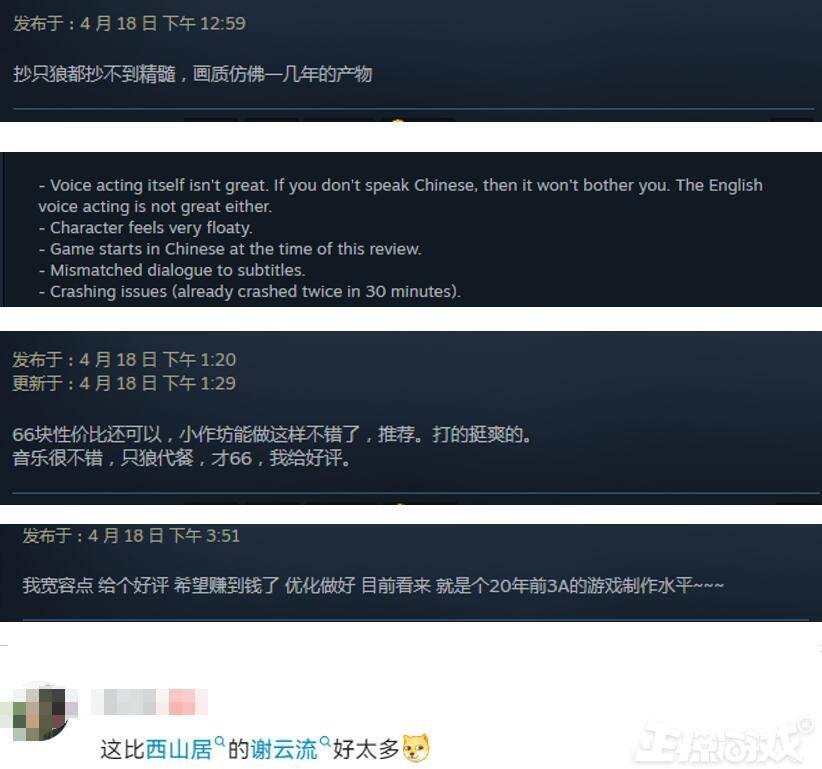Click the watermark logo in the corner
The image size is (822, 769).
click(x=724, y=741)
